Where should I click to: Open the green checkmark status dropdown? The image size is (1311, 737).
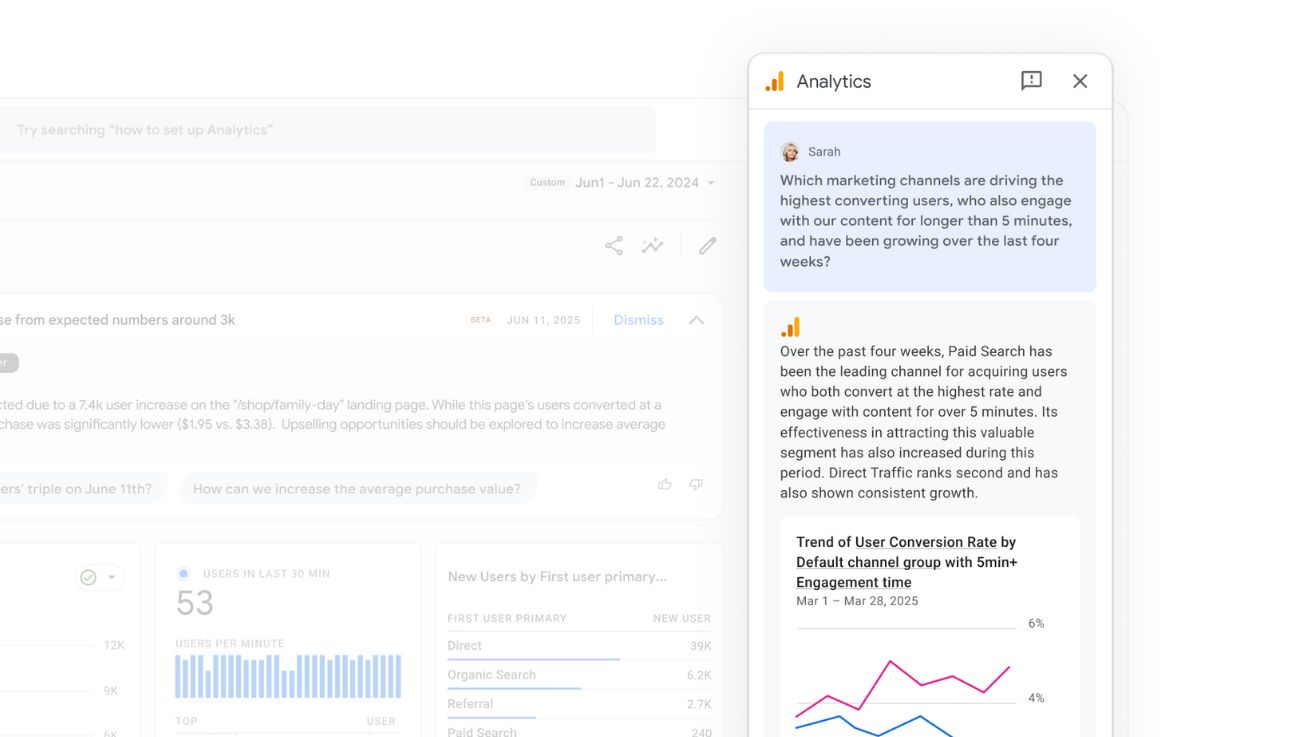(x=99, y=577)
